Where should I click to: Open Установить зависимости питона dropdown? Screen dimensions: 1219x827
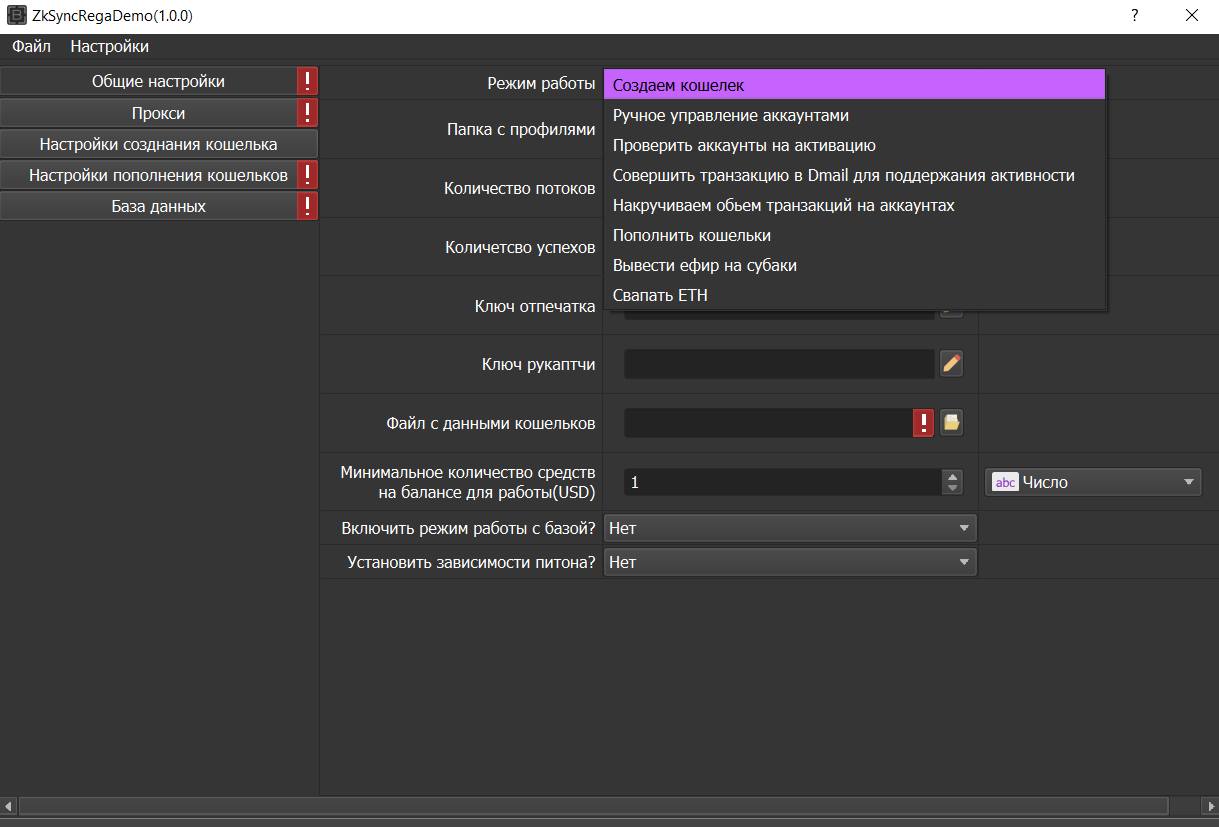[x=790, y=562]
